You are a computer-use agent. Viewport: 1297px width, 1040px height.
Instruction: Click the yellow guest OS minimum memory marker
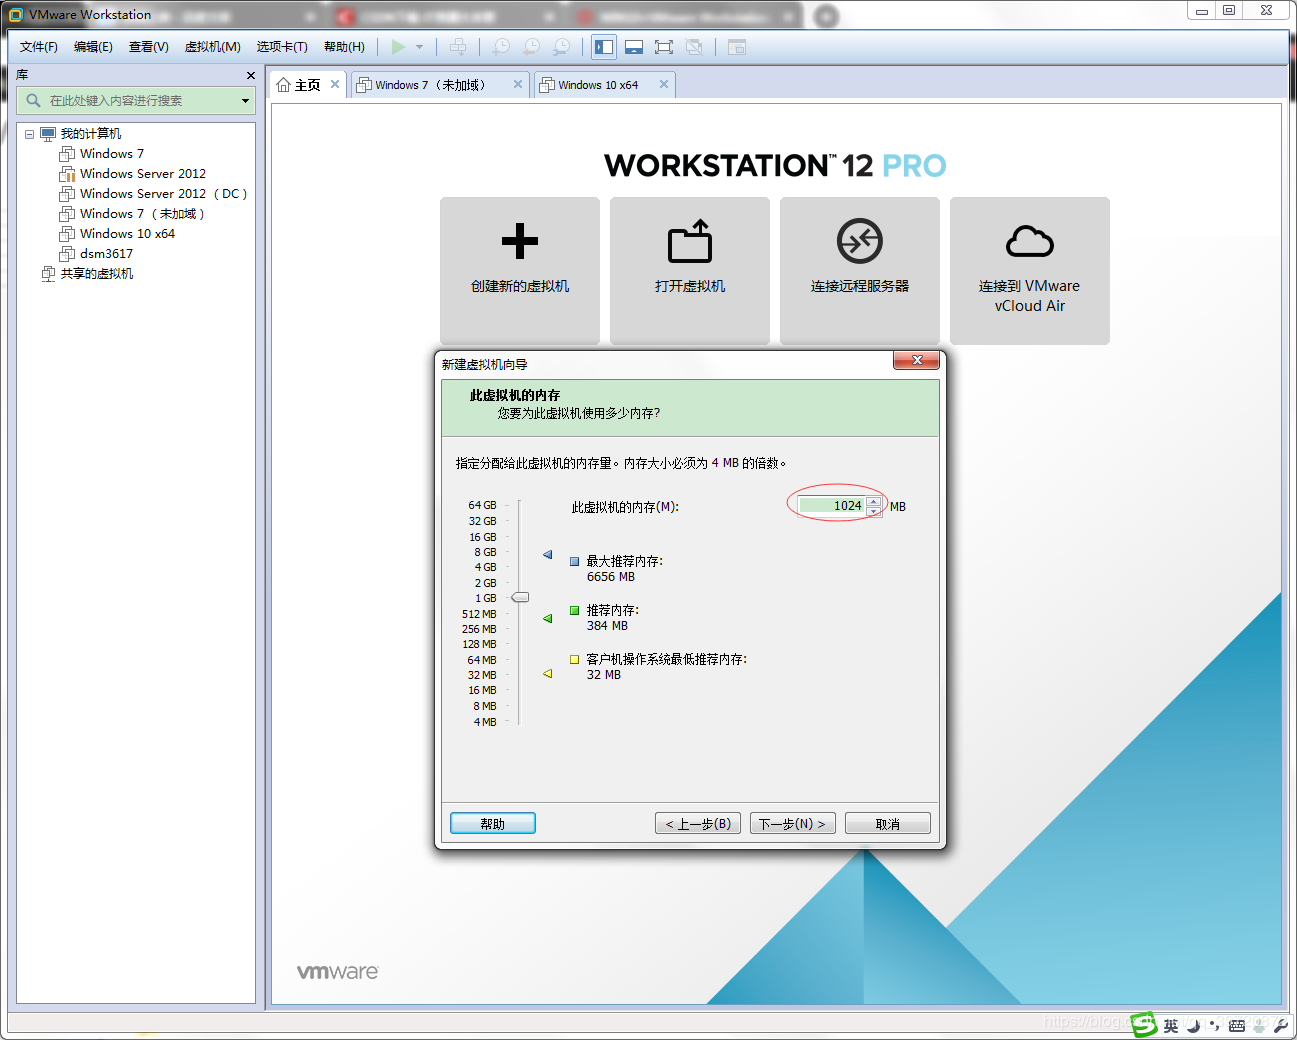547,673
